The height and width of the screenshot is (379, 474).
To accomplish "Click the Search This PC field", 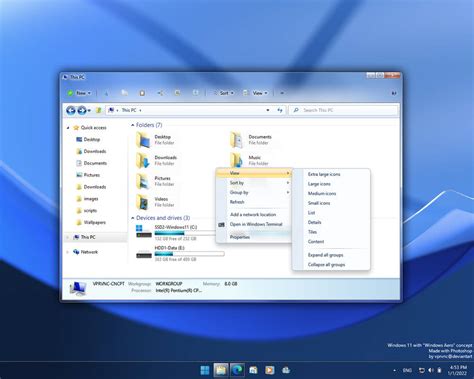I will coord(343,110).
